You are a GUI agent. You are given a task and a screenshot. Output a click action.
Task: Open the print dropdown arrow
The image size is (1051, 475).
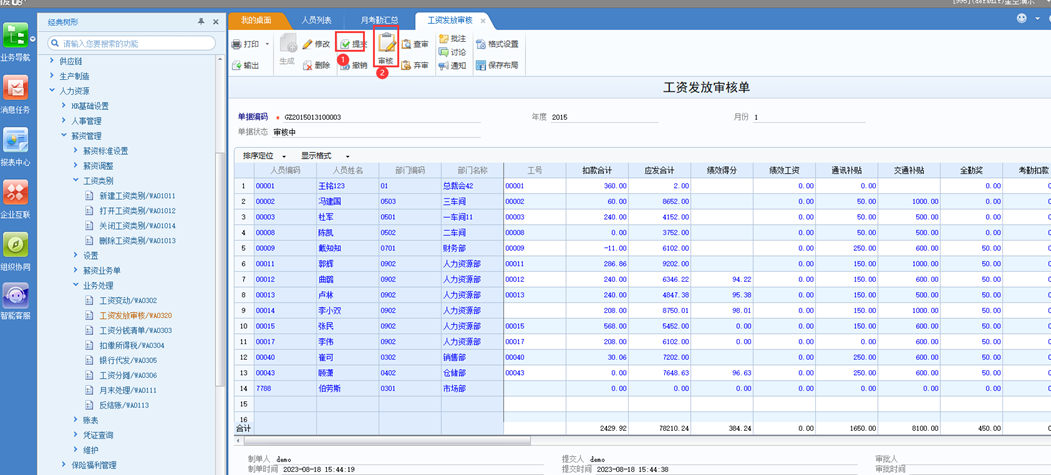tap(267, 44)
